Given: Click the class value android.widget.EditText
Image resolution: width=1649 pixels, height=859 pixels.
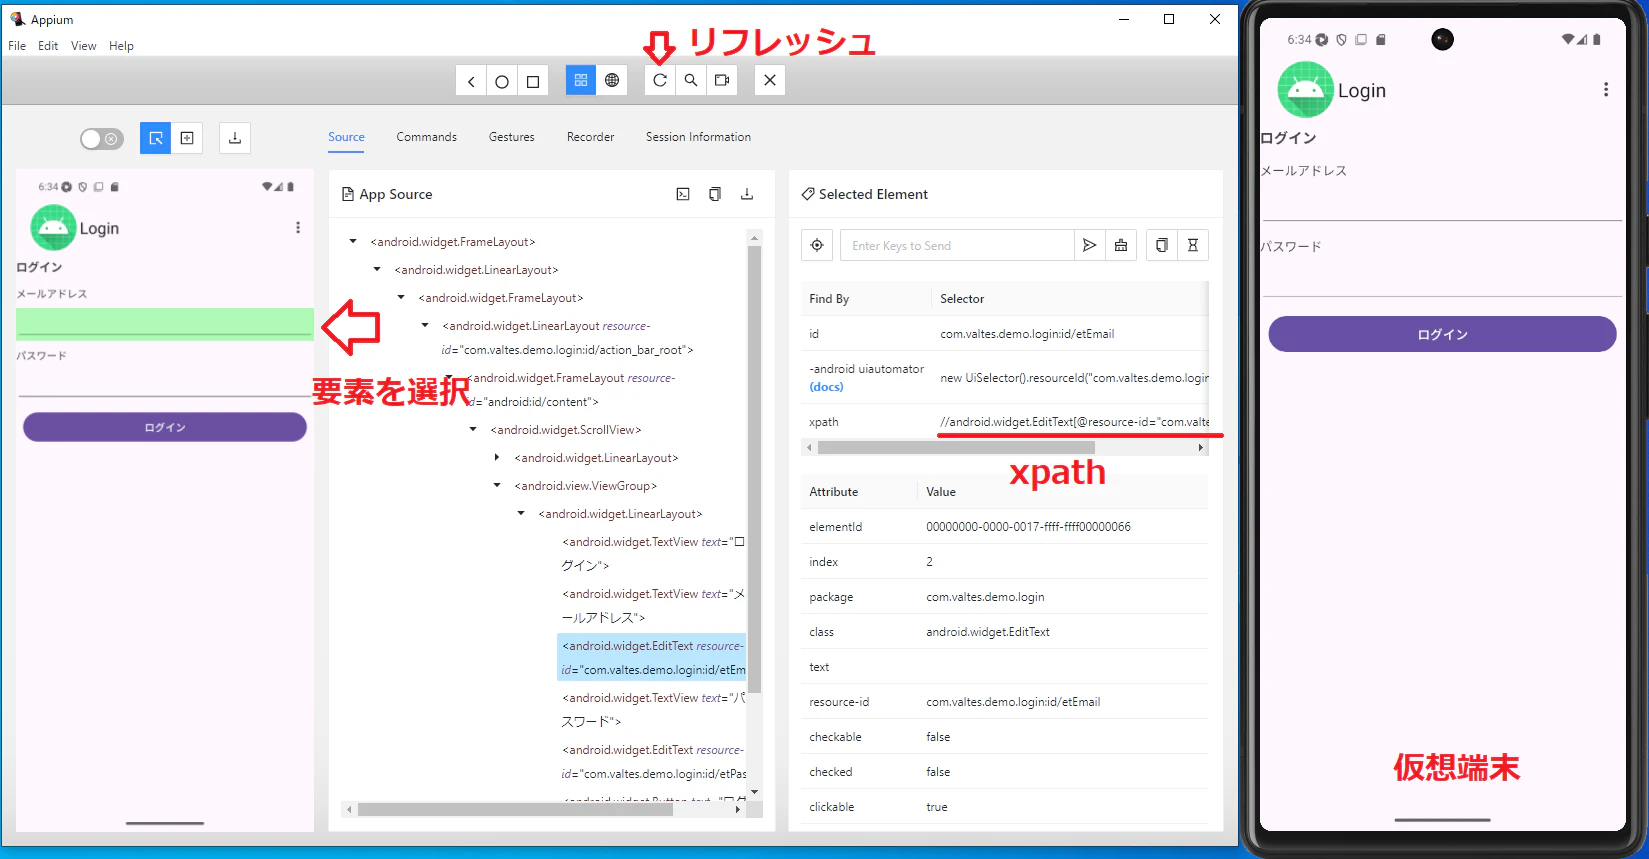Looking at the screenshot, I should coord(988,632).
